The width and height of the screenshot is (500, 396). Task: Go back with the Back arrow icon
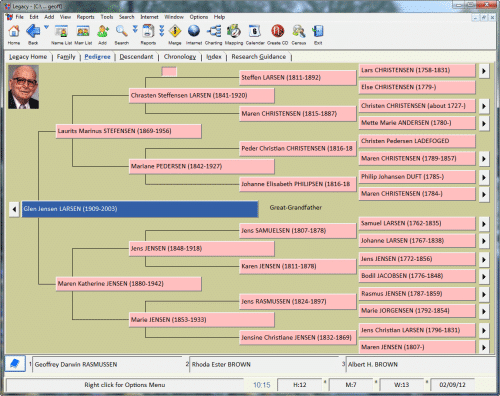[x=33, y=31]
